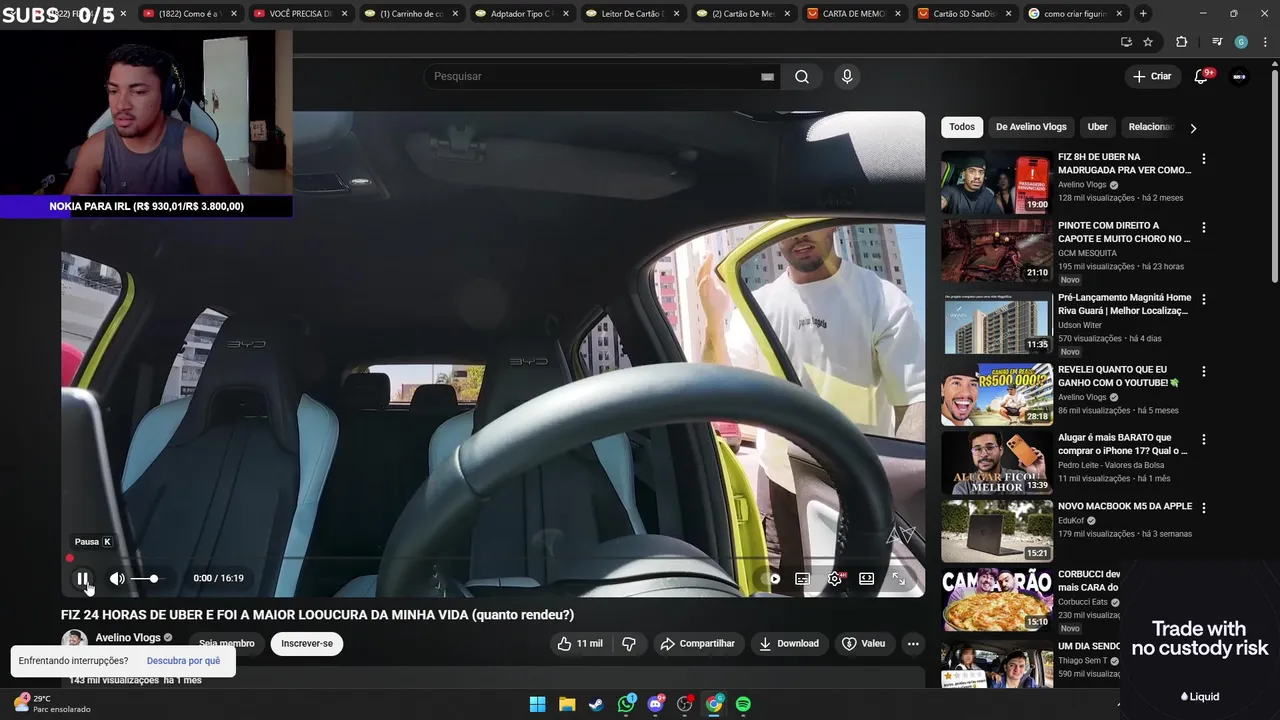This screenshot has height=720, width=1280.
Task: Click install/cast icon in address bar
Action: 1126,42
